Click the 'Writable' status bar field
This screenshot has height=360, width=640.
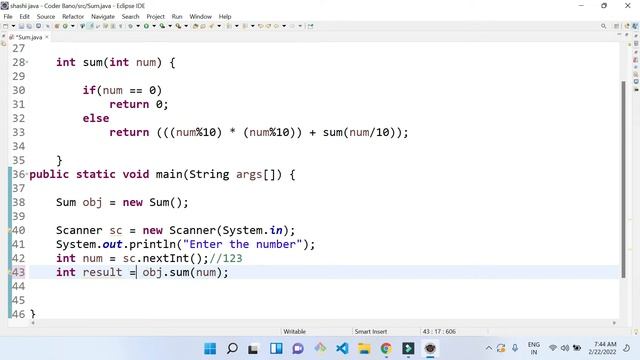pyautogui.click(x=295, y=331)
